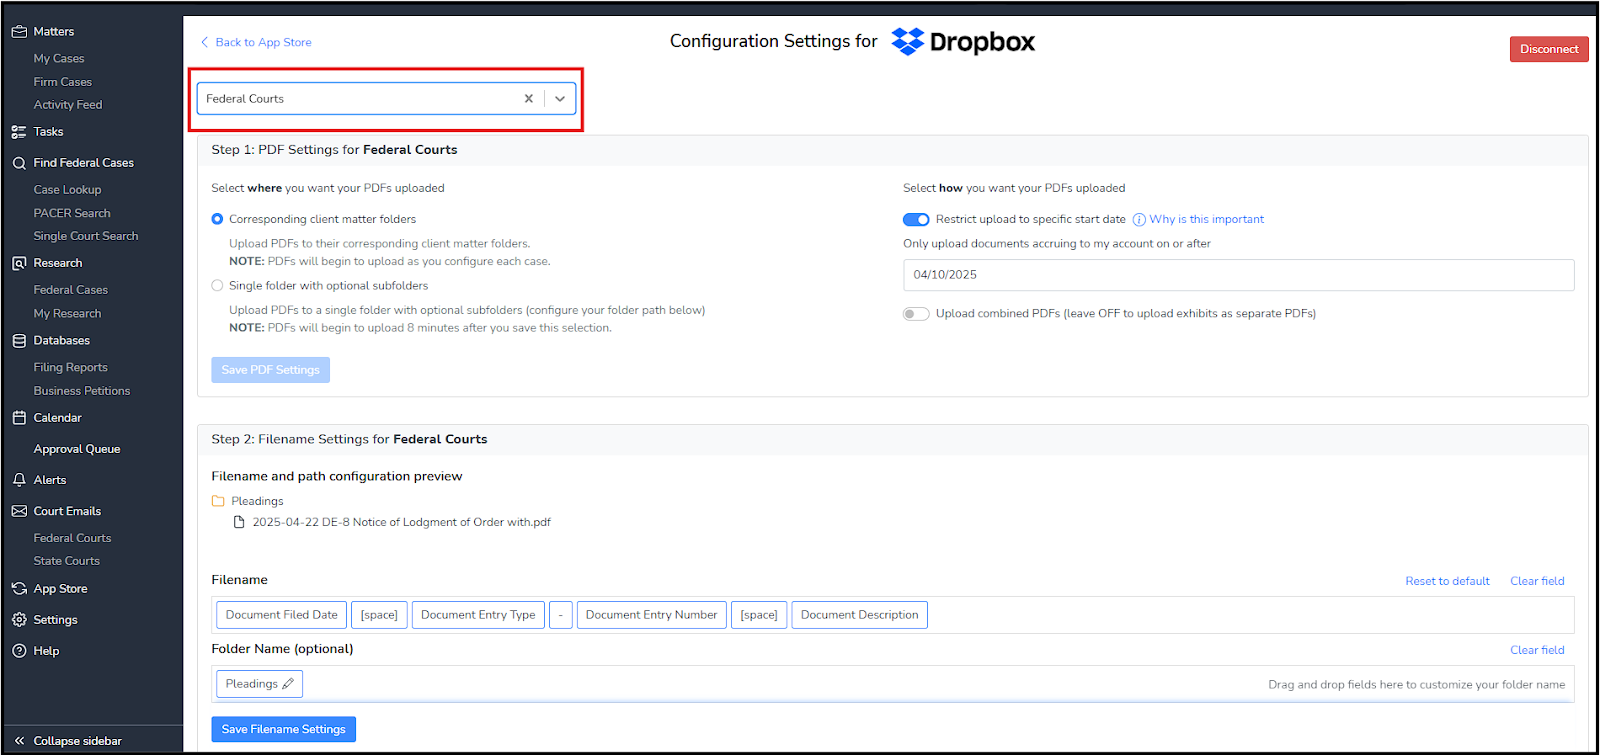Click the Research sidebar icon
Image resolution: width=1600 pixels, height=755 pixels.
[19, 263]
